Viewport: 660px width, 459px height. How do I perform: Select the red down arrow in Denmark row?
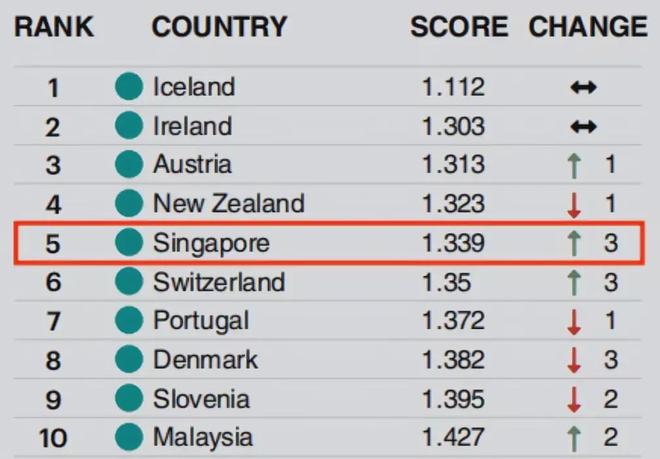(x=574, y=360)
